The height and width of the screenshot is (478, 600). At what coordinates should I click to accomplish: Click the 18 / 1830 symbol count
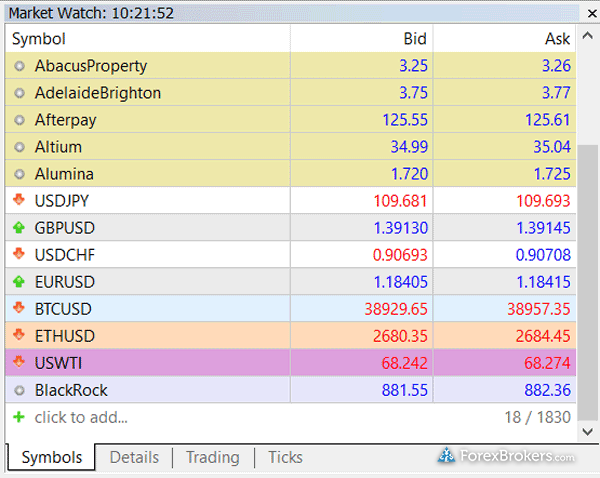pos(538,417)
